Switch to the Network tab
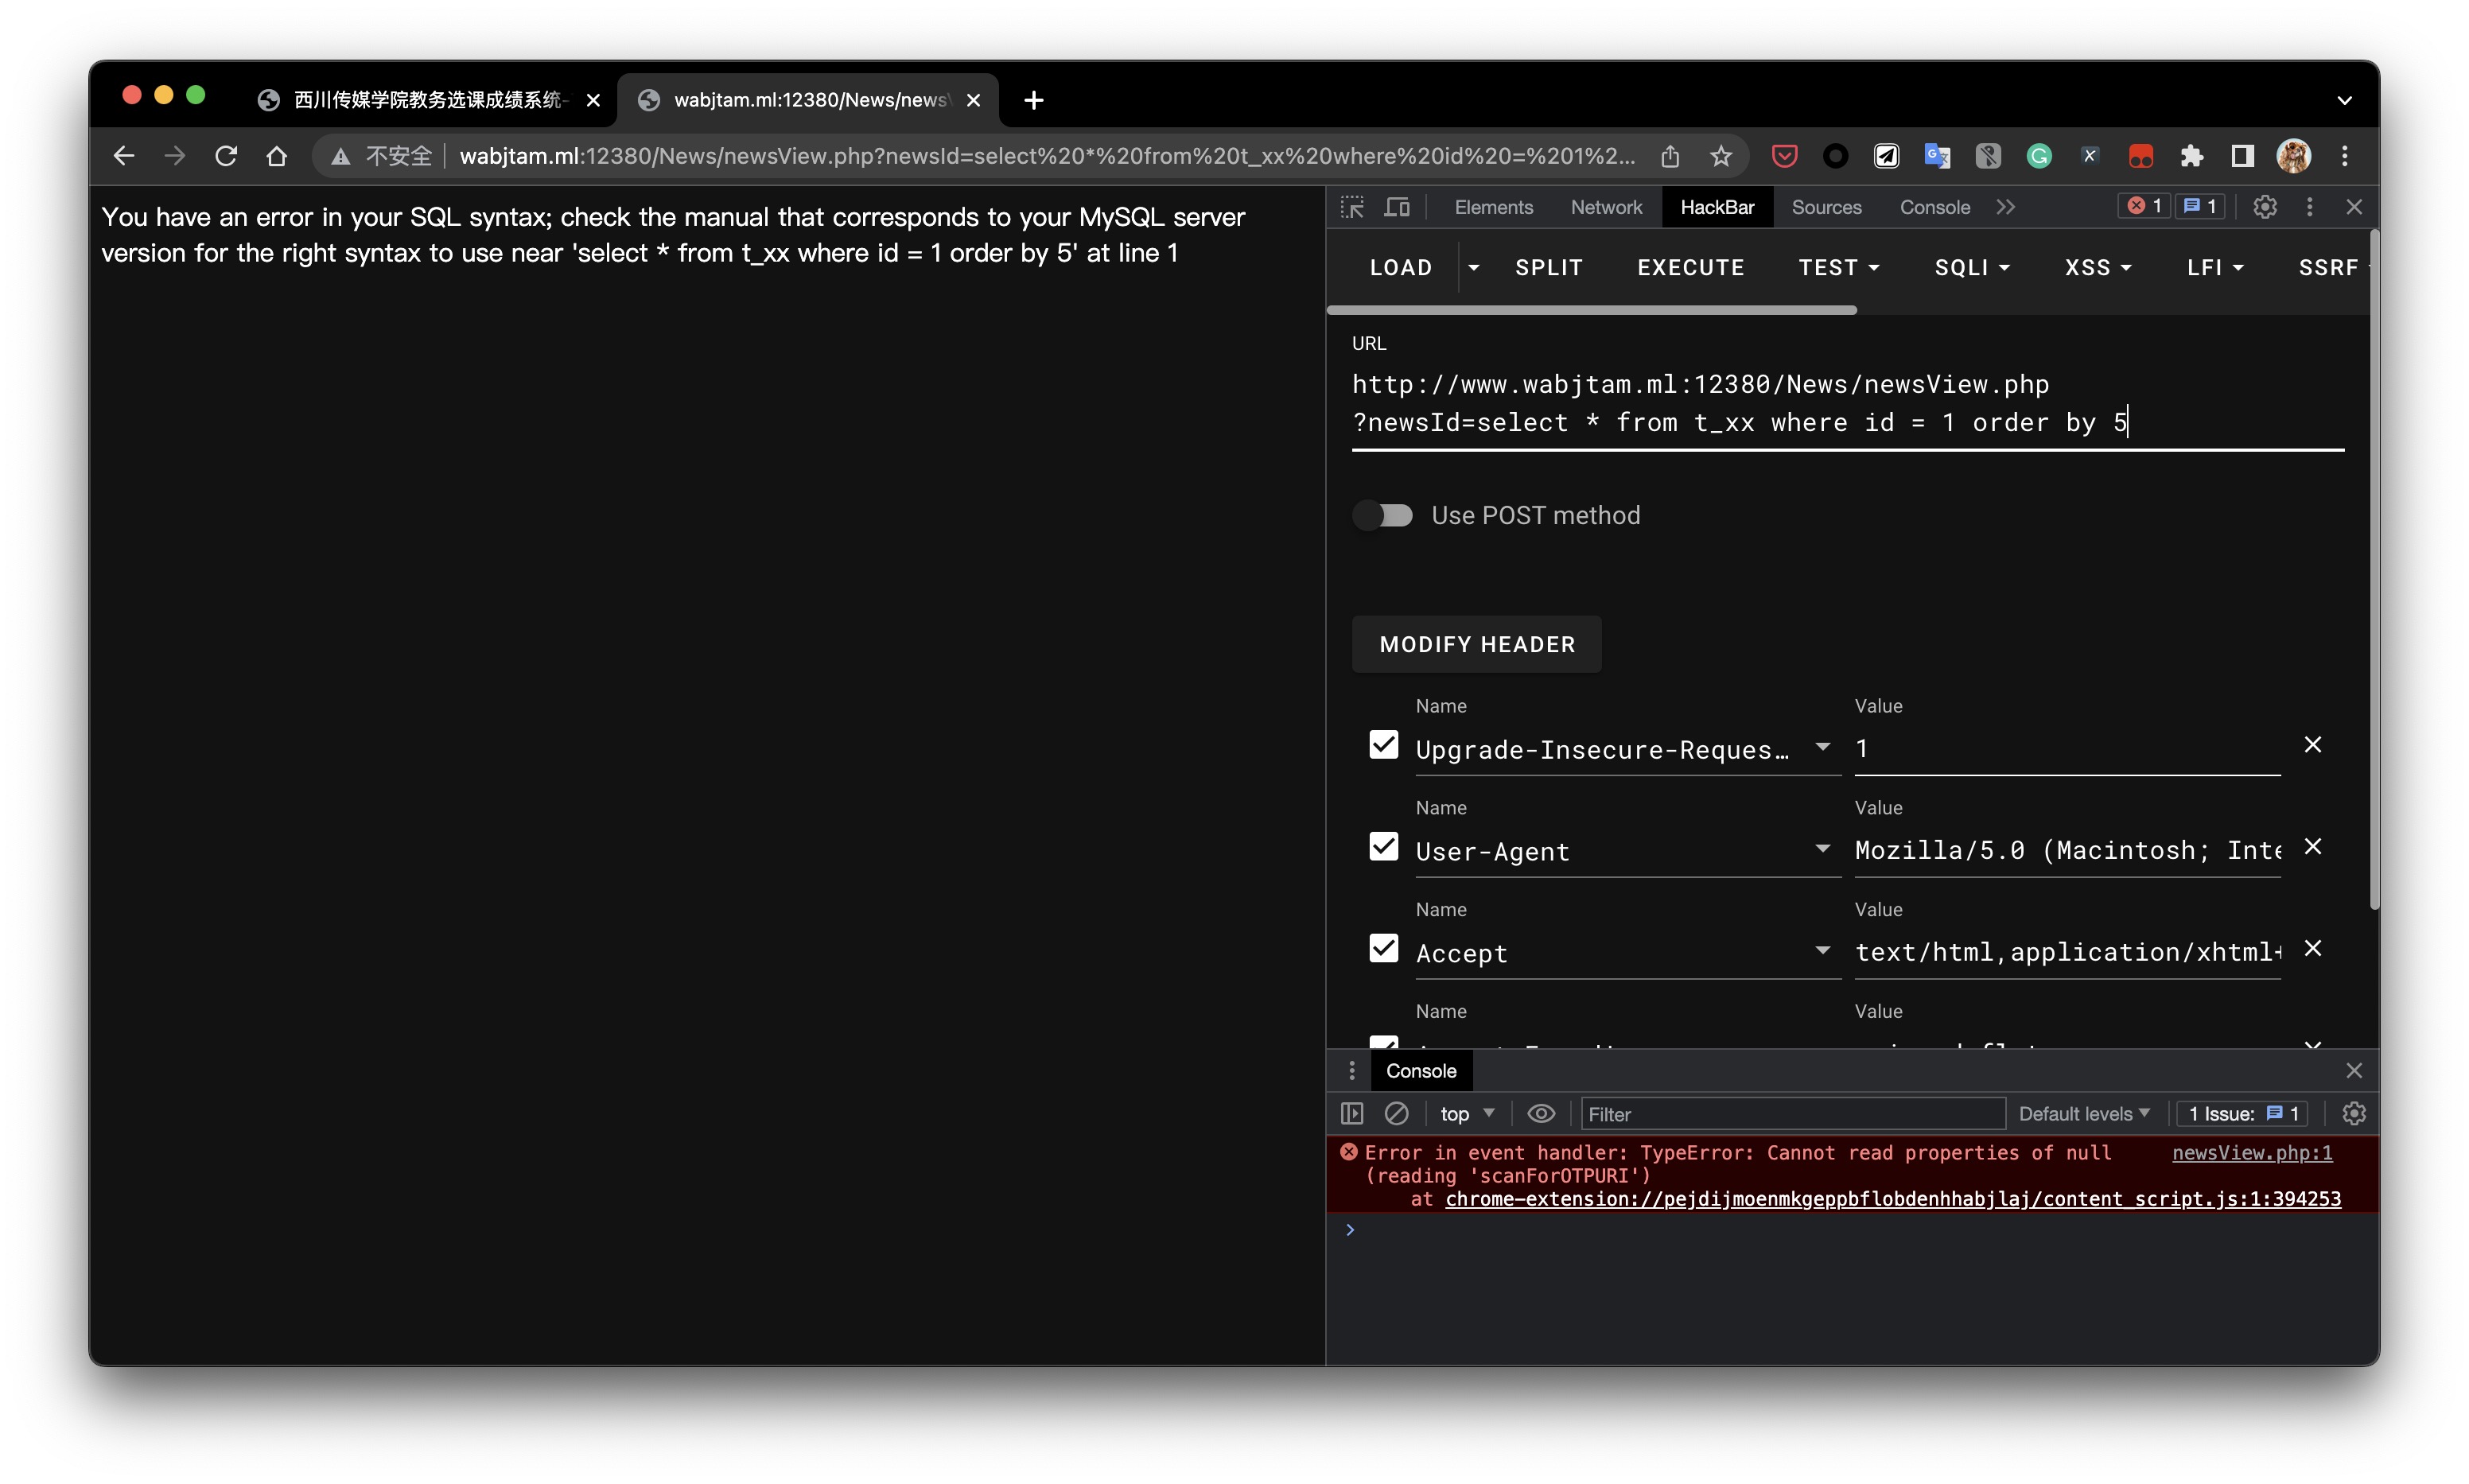This screenshot has width=2469, height=1484. (1605, 207)
